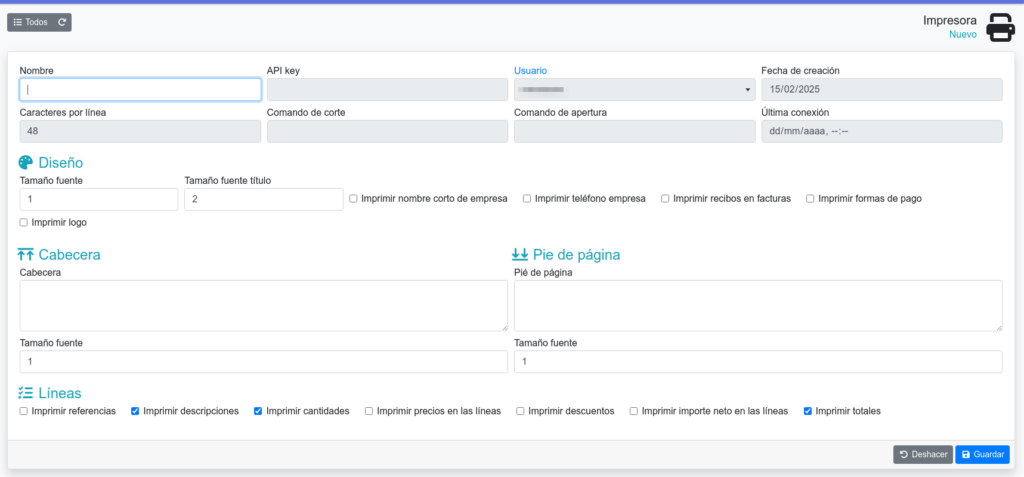
Task: Toggle Imprimir teléfono empresa checkbox
Action: 528,199
